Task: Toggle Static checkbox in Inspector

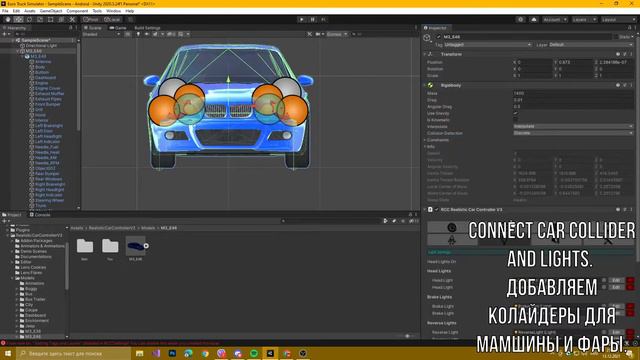Action: tap(616, 37)
